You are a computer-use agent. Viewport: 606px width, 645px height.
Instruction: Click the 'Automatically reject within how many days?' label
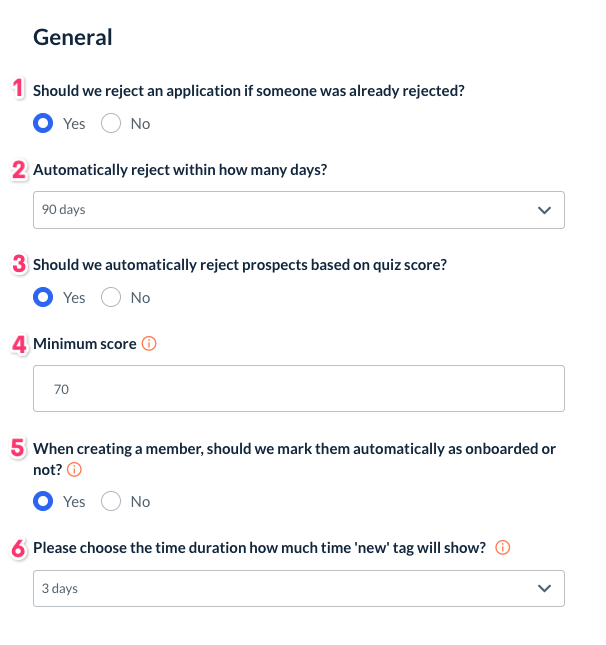(x=180, y=170)
